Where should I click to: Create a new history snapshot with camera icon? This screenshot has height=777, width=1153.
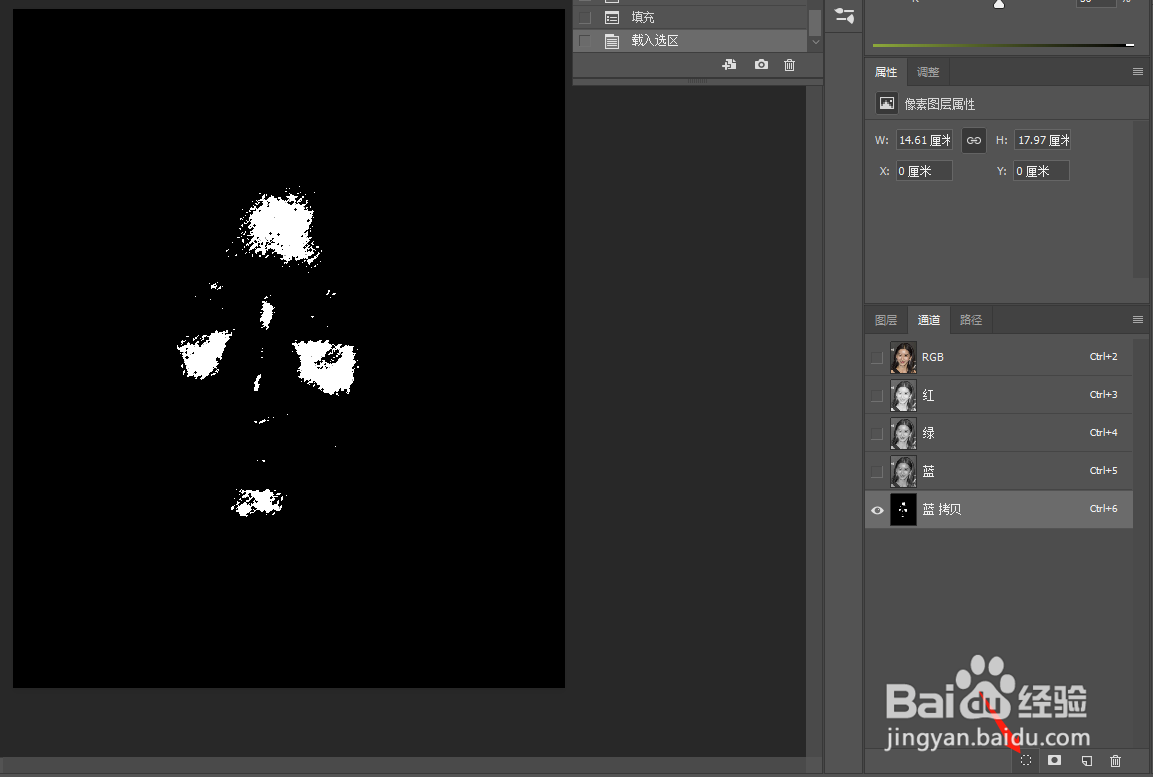pyautogui.click(x=761, y=65)
